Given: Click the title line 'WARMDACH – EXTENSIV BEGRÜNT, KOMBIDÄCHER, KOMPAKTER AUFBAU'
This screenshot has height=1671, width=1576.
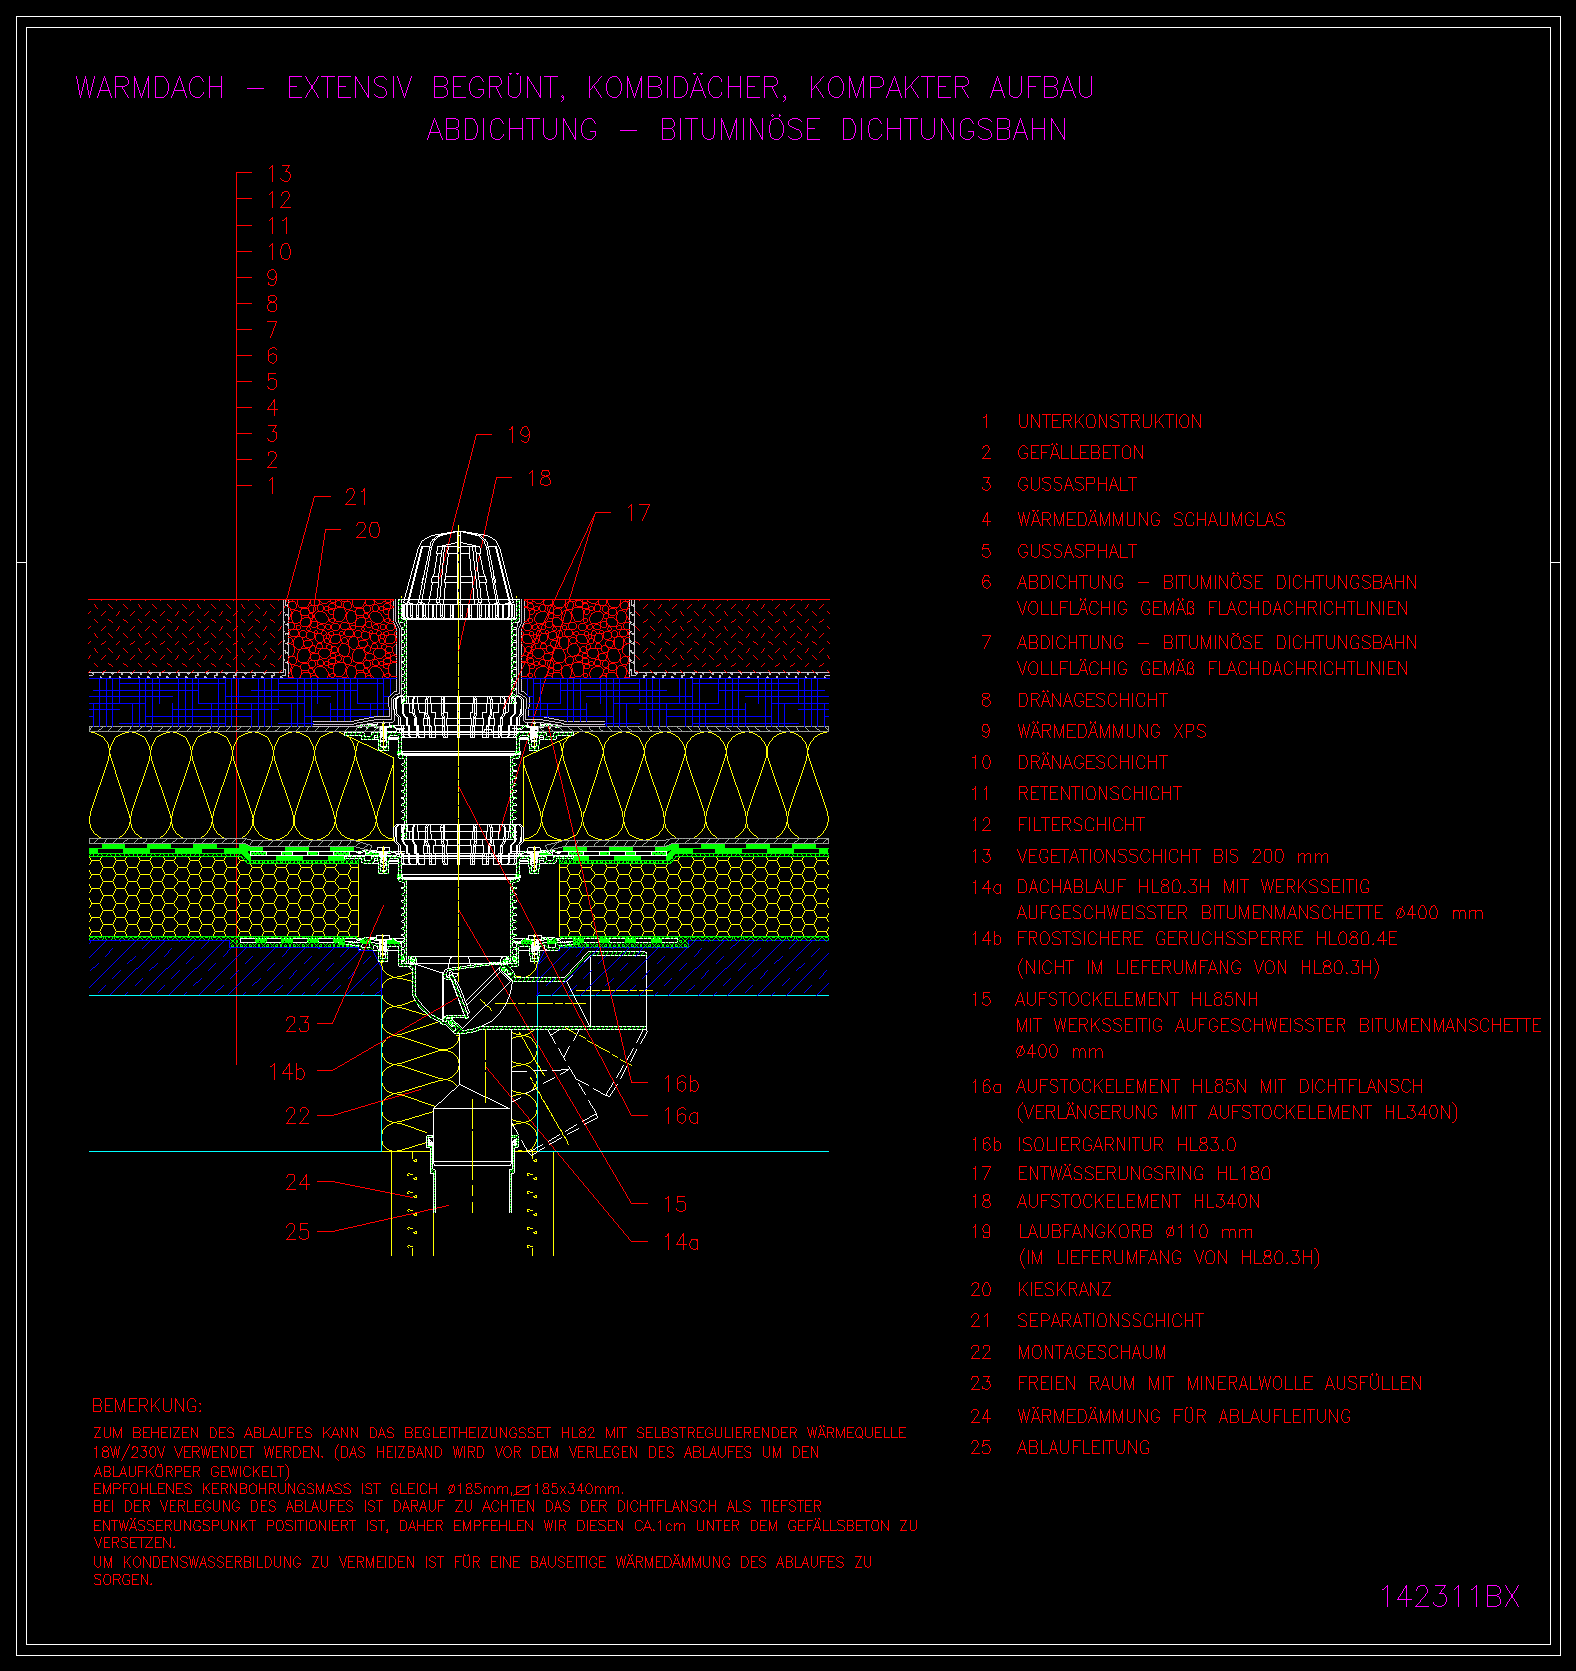Looking at the screenshot, I should 584,88.
